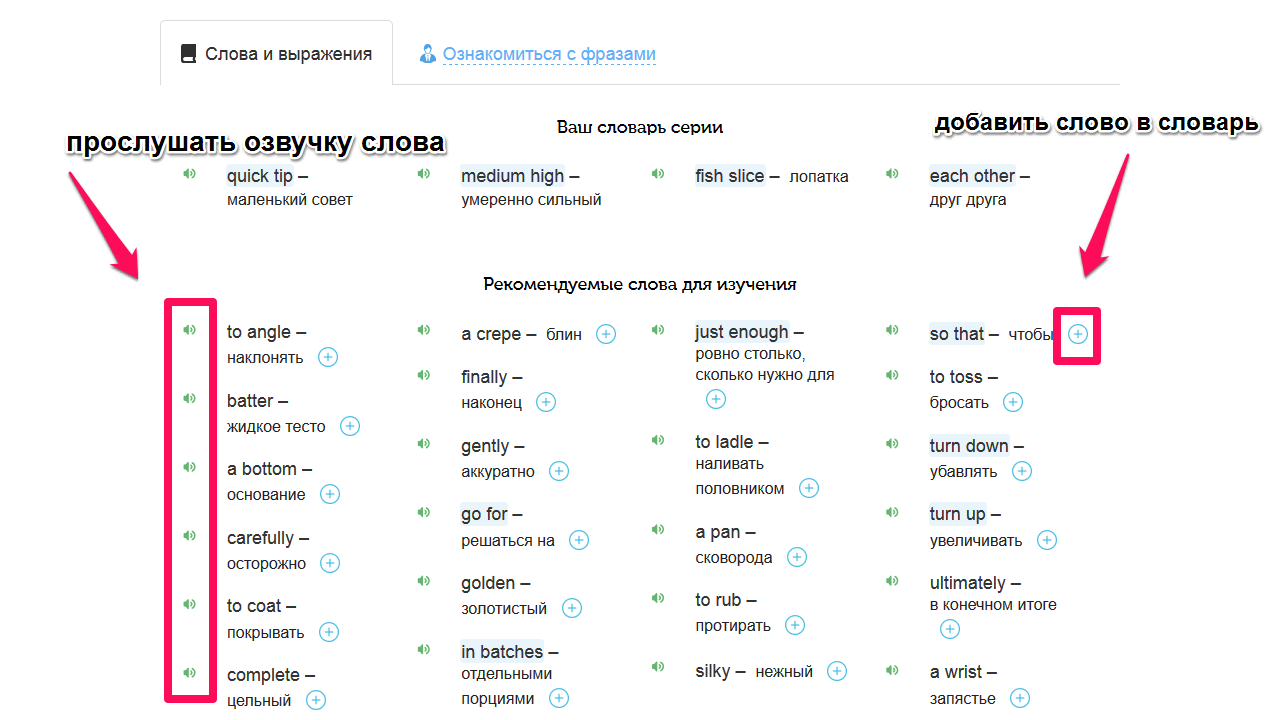1280x720 pixels.
Task: Play audio for 'turn up'
Action: tap(892, 512)
